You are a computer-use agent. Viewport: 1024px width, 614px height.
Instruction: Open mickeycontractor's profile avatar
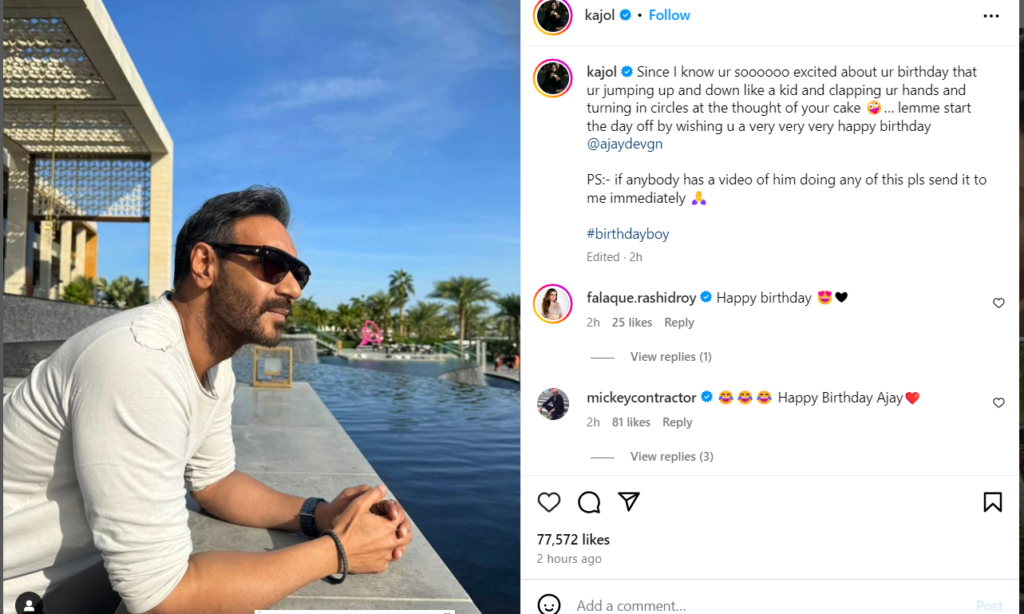553,404
